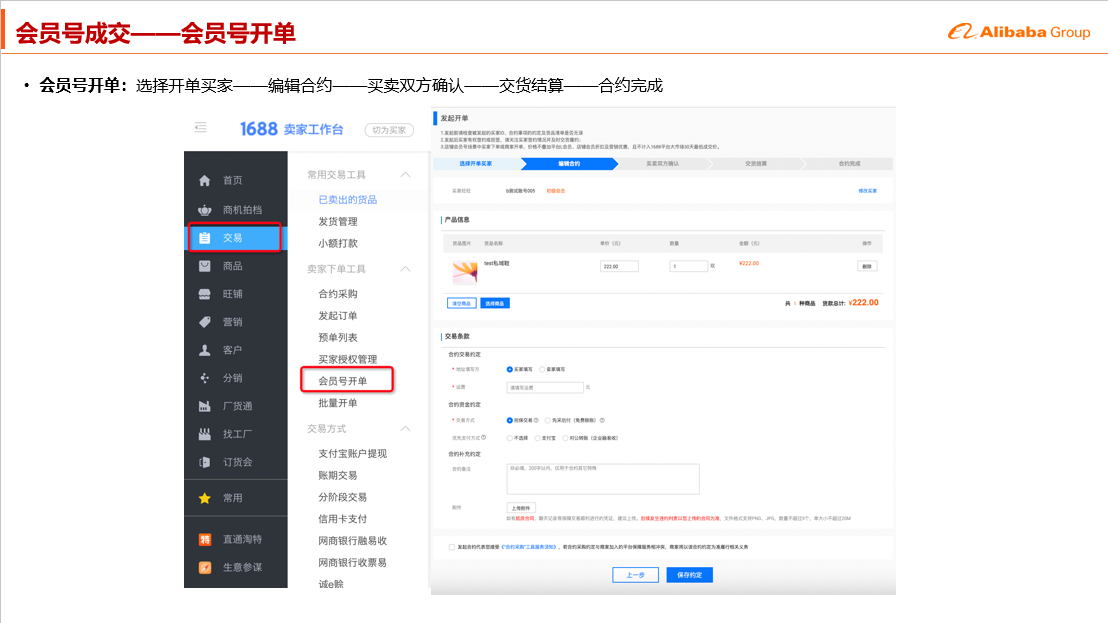The width and height of the screenshot is (1108, 623).
Task: Open 会员号开单 menu item
Action: click(343, 381)
